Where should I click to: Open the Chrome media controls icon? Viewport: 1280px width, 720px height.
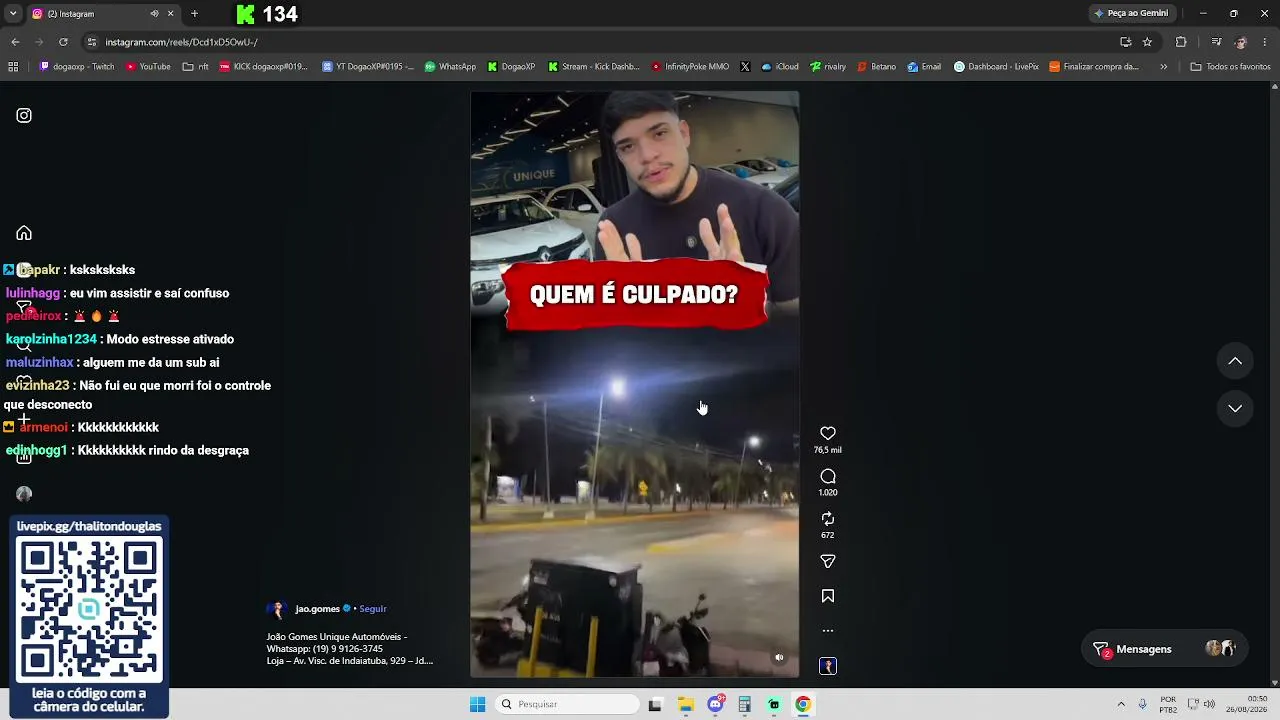(1216, 42)
